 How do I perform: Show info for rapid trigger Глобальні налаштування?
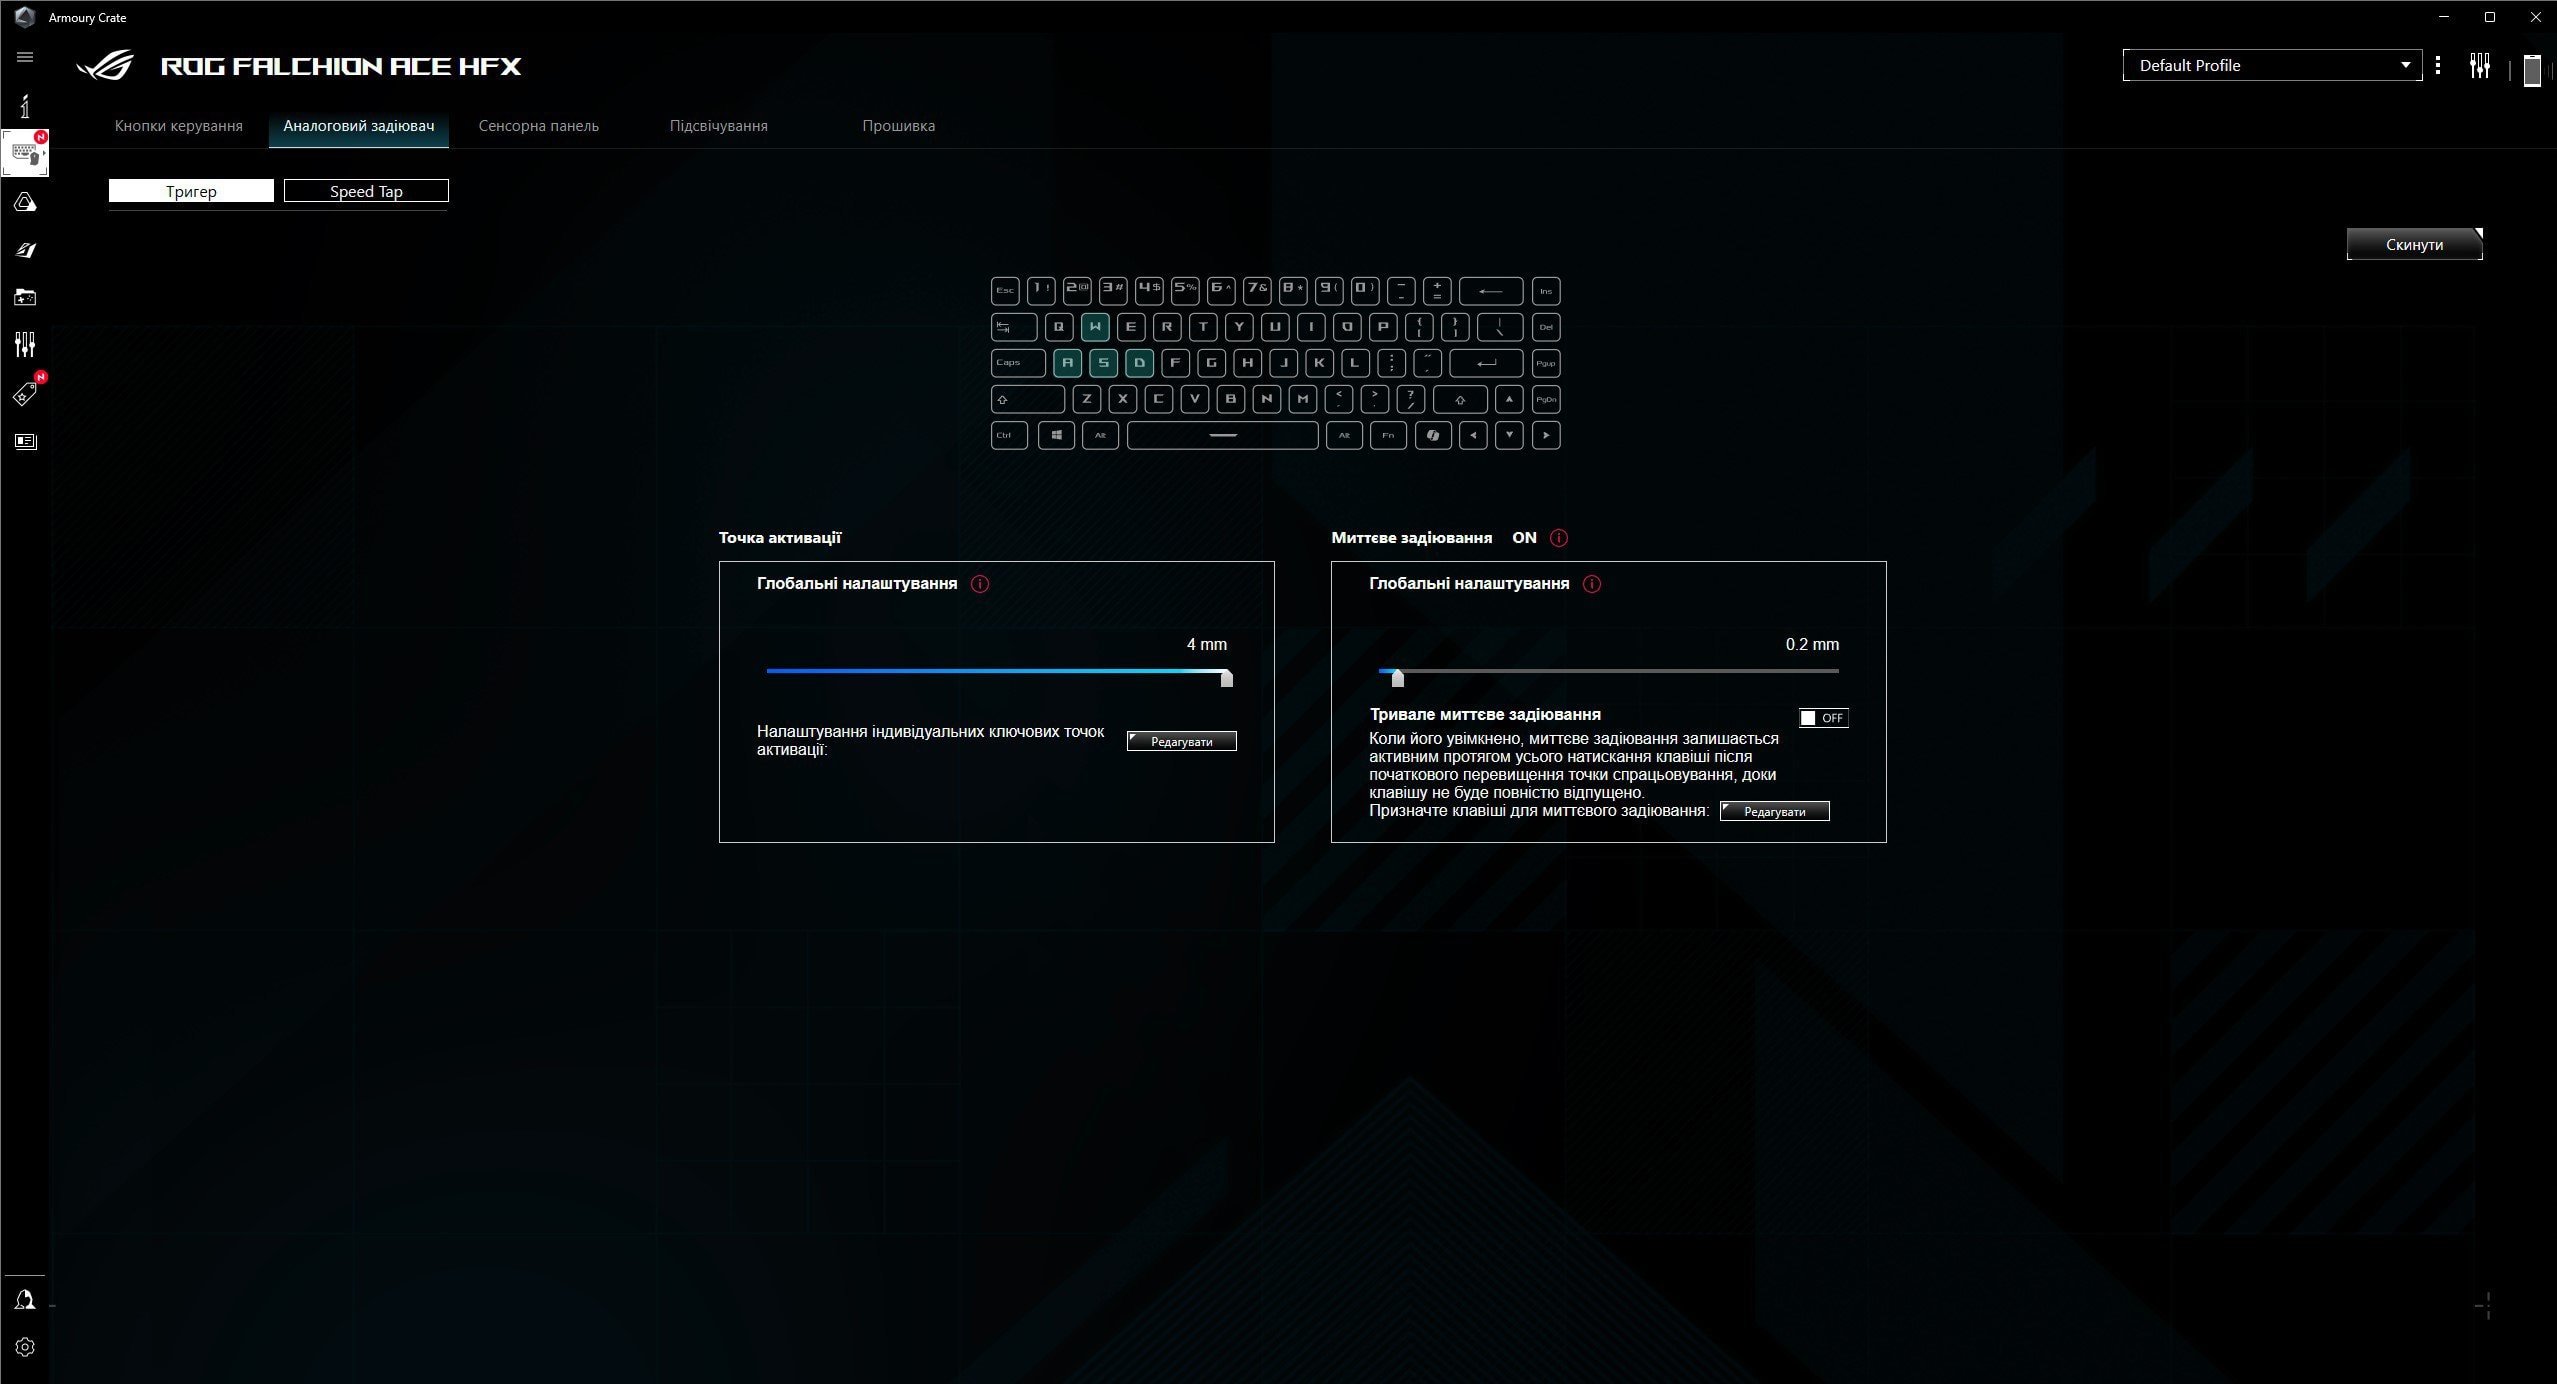1592,584
